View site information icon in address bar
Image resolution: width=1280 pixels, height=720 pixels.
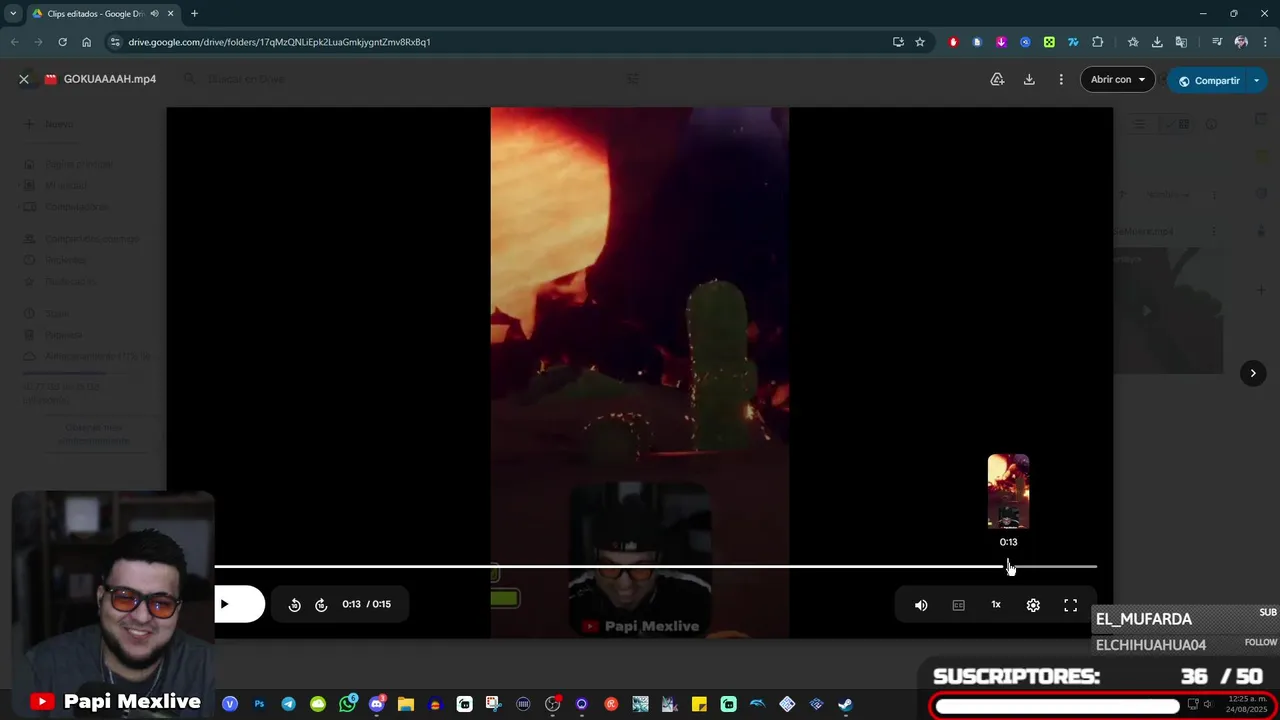115,42
